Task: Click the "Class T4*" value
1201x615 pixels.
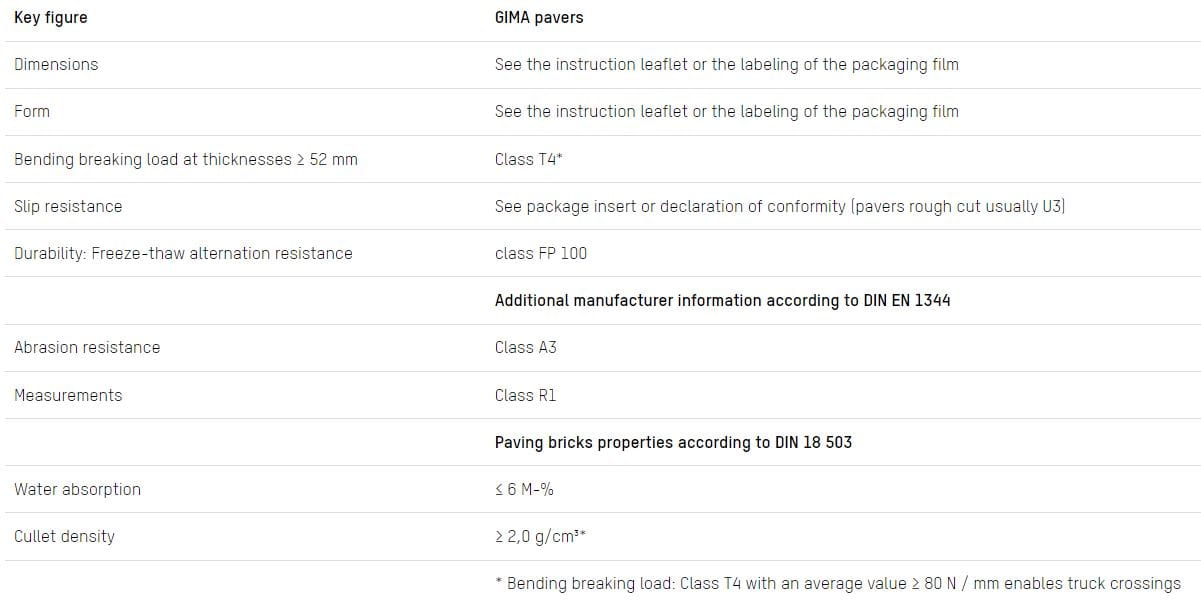Action: pyautogui.click(x=528, y=159)
